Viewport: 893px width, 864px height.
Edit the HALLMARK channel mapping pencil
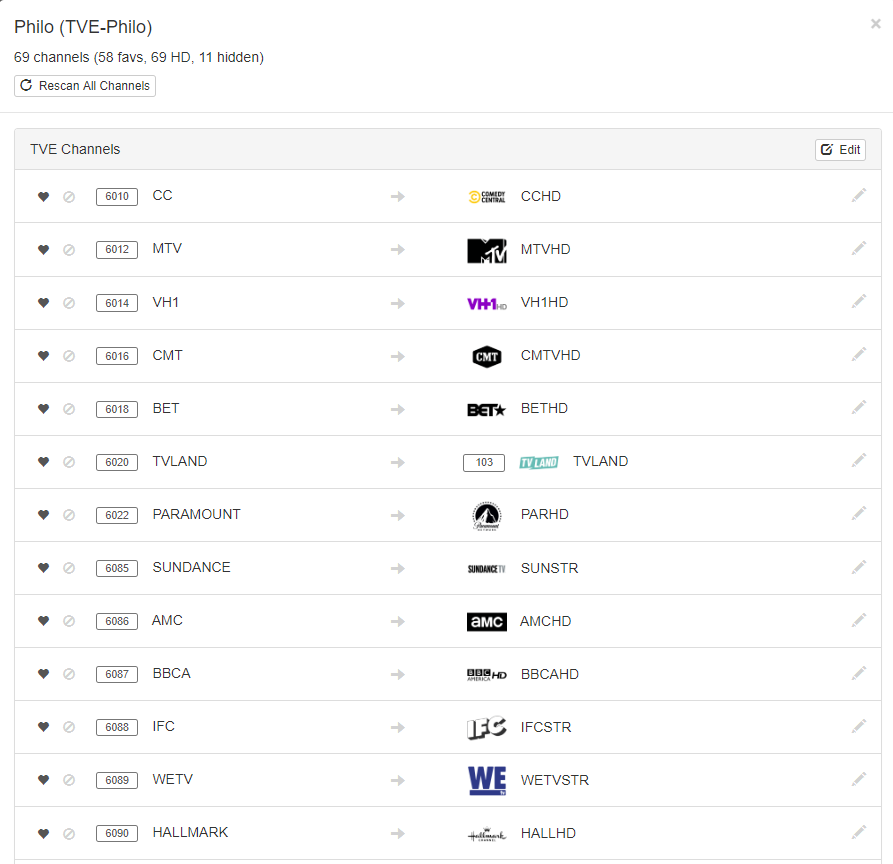point(859,832)
